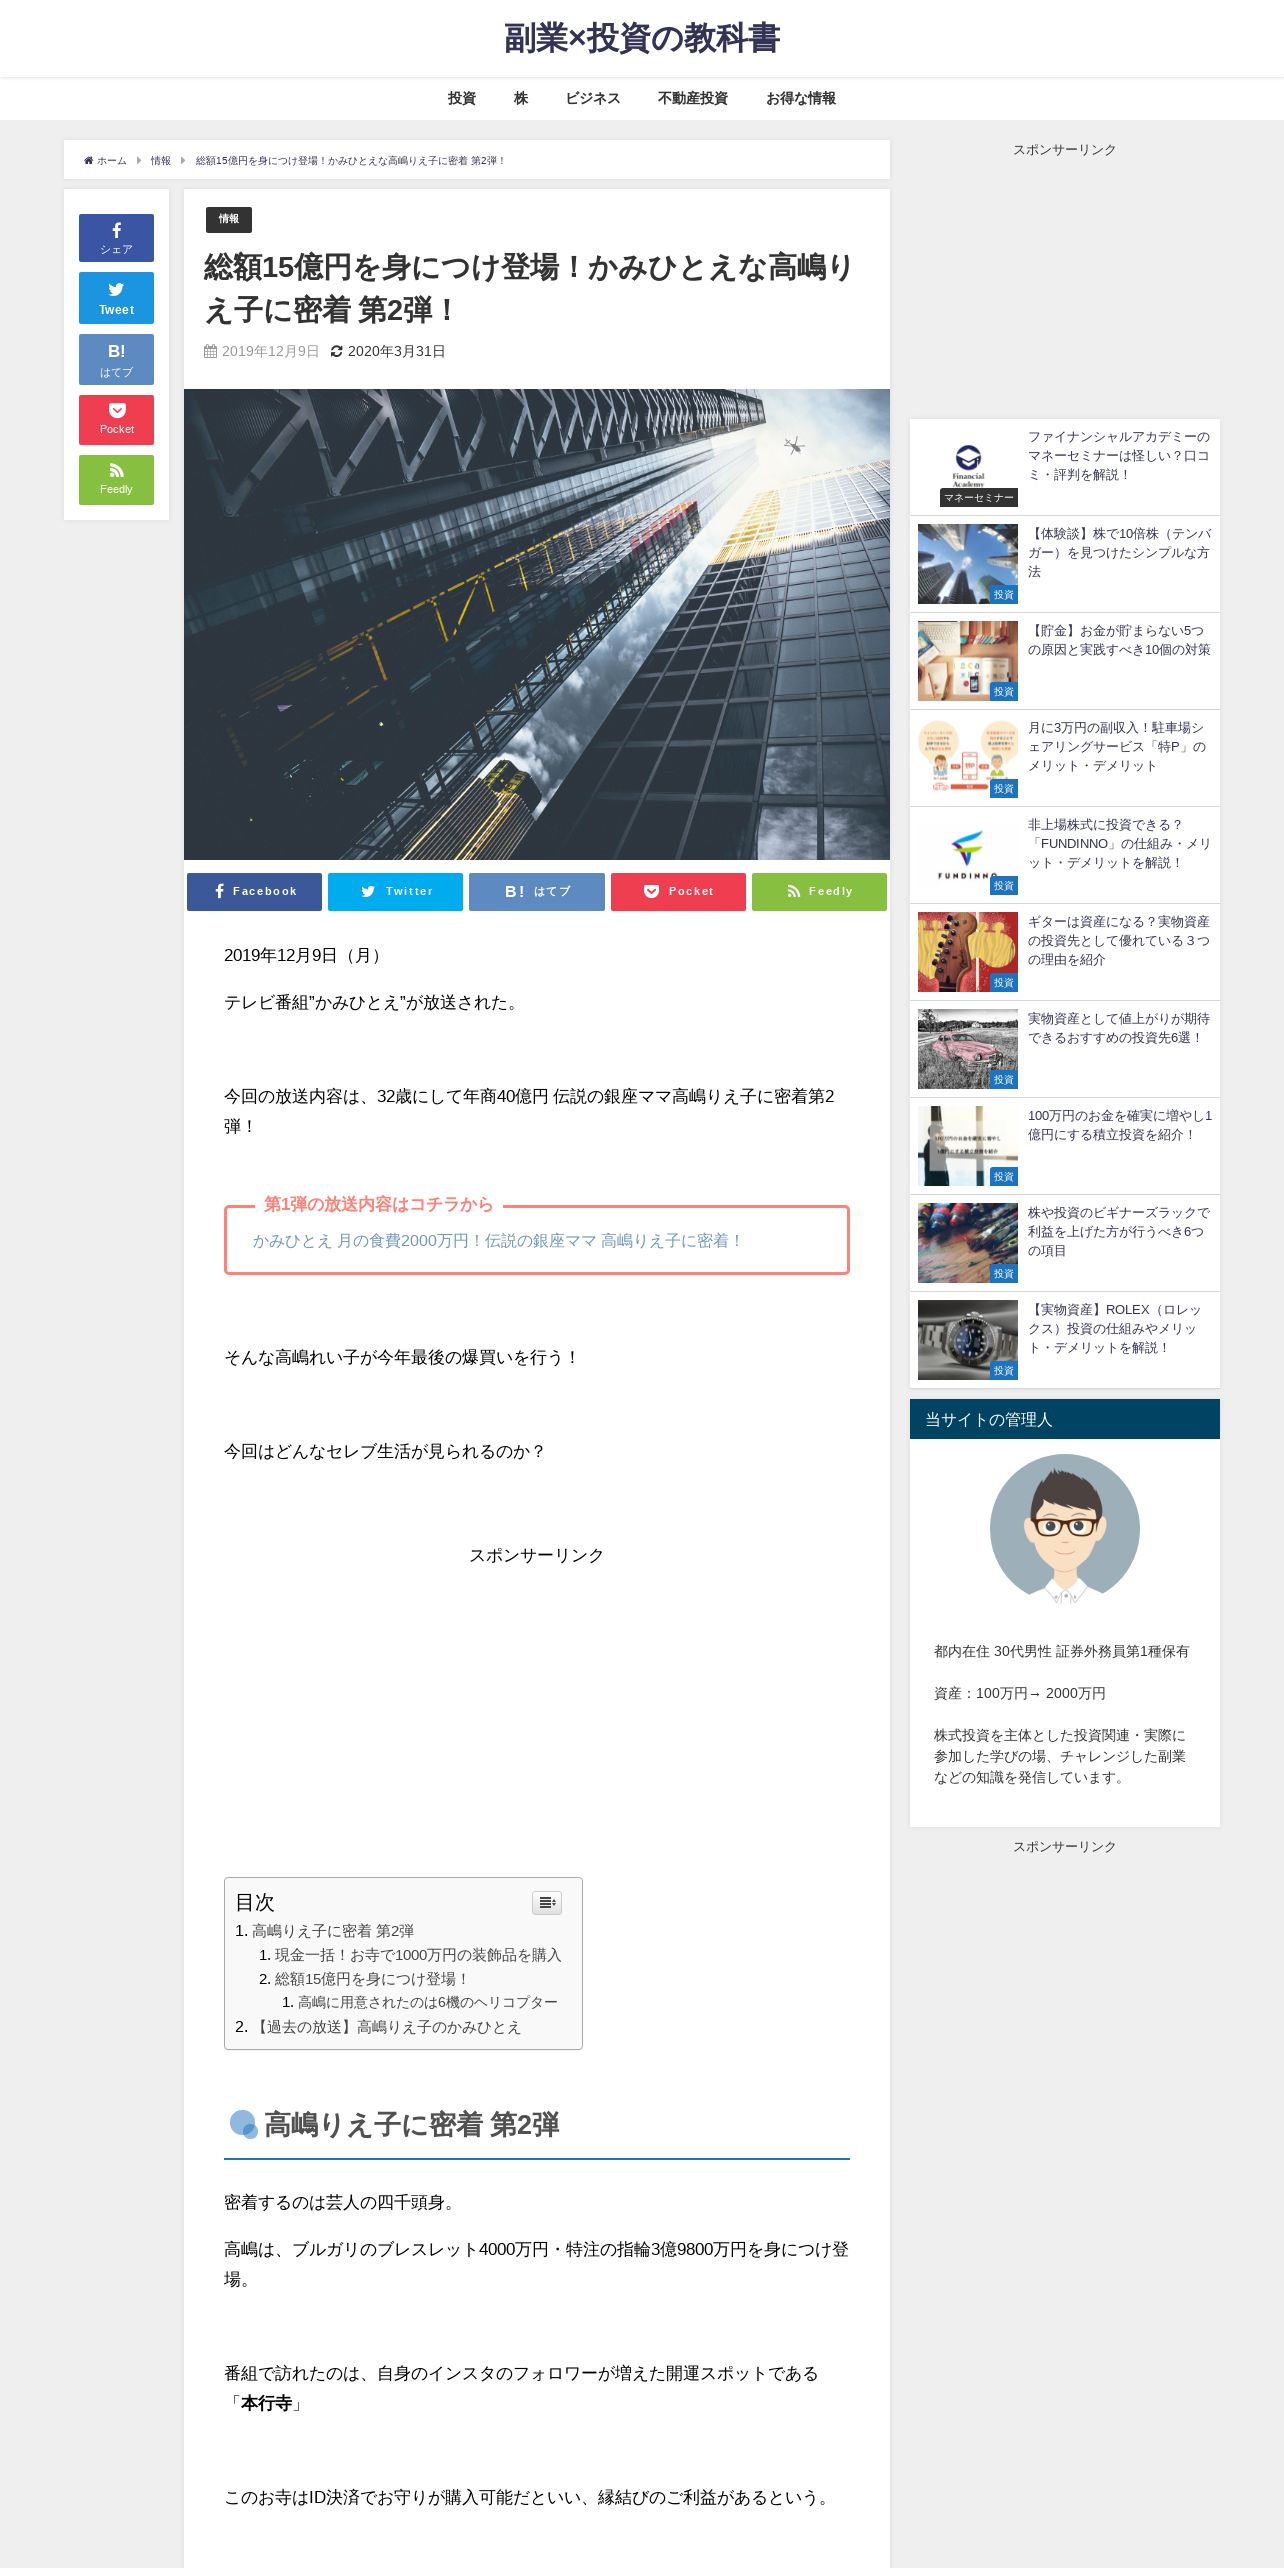
Task: Open the ビジネス navigation menu item
Action: [593, 98]
